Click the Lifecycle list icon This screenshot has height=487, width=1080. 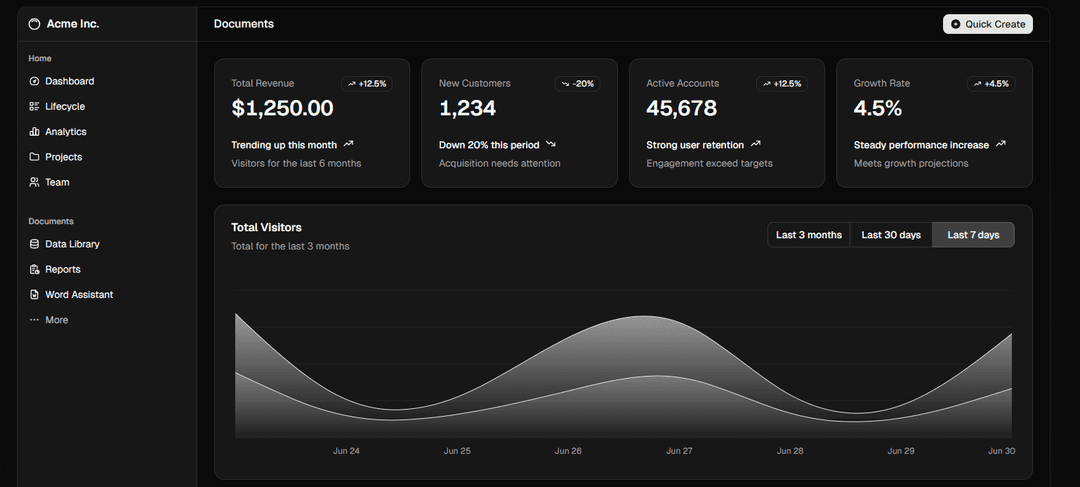pyautogui.click(x=35, y=107)
